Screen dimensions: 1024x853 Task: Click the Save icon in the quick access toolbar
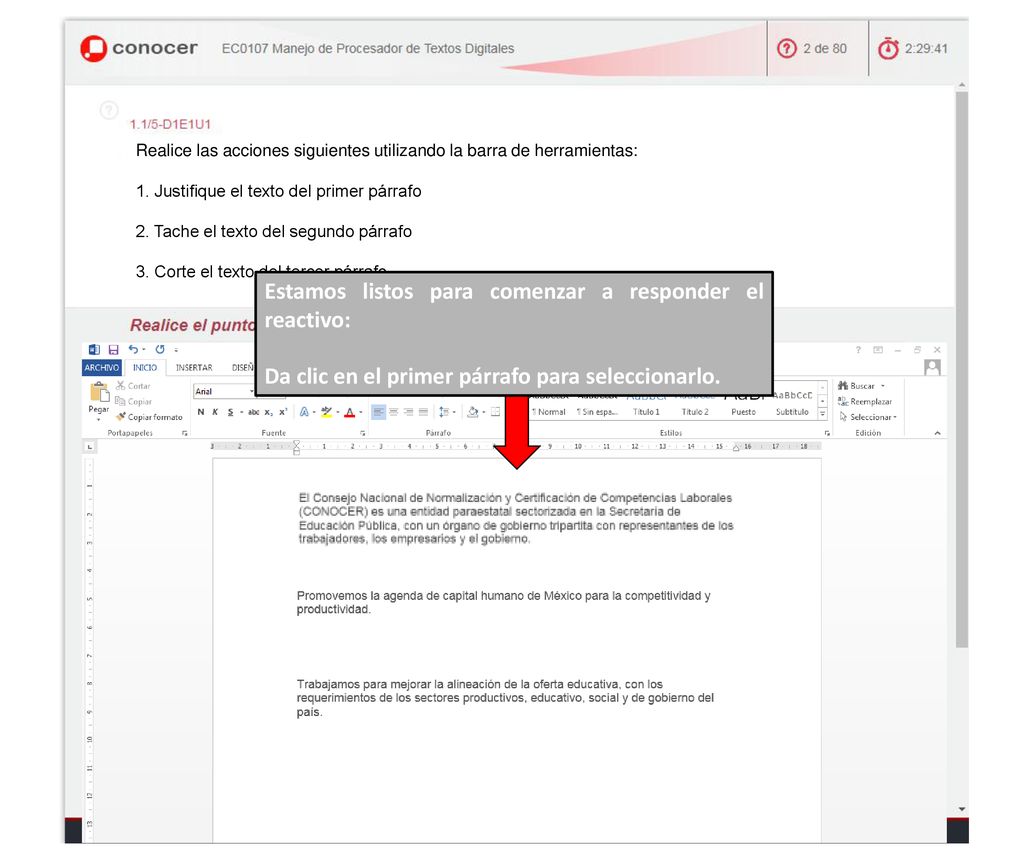[114, 349]
